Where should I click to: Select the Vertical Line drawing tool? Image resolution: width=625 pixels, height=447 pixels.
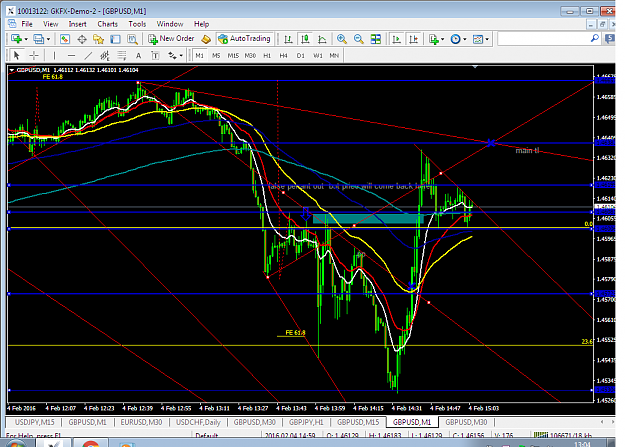pyautogui.click(x=55, y=55)
